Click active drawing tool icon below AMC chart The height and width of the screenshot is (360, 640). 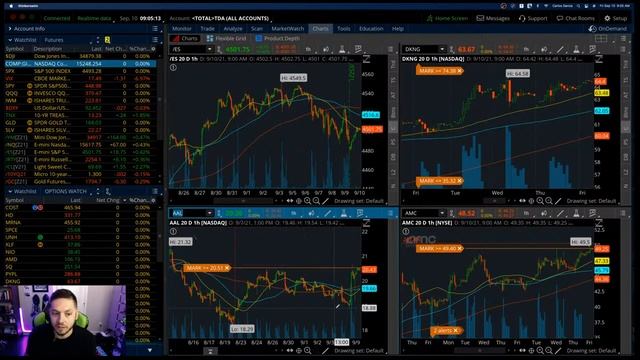(x=558, y=351)
